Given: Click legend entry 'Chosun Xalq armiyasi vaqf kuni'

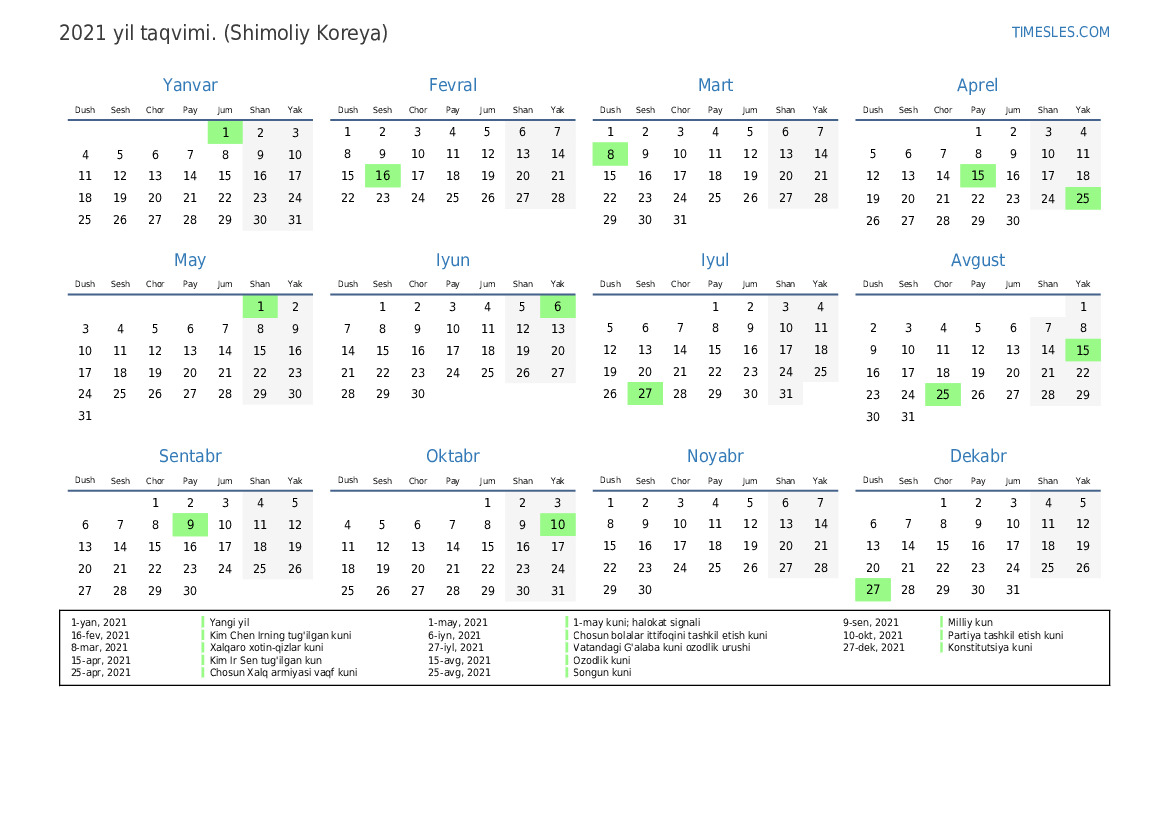Looking at the screenshot, I should [283, 673].
